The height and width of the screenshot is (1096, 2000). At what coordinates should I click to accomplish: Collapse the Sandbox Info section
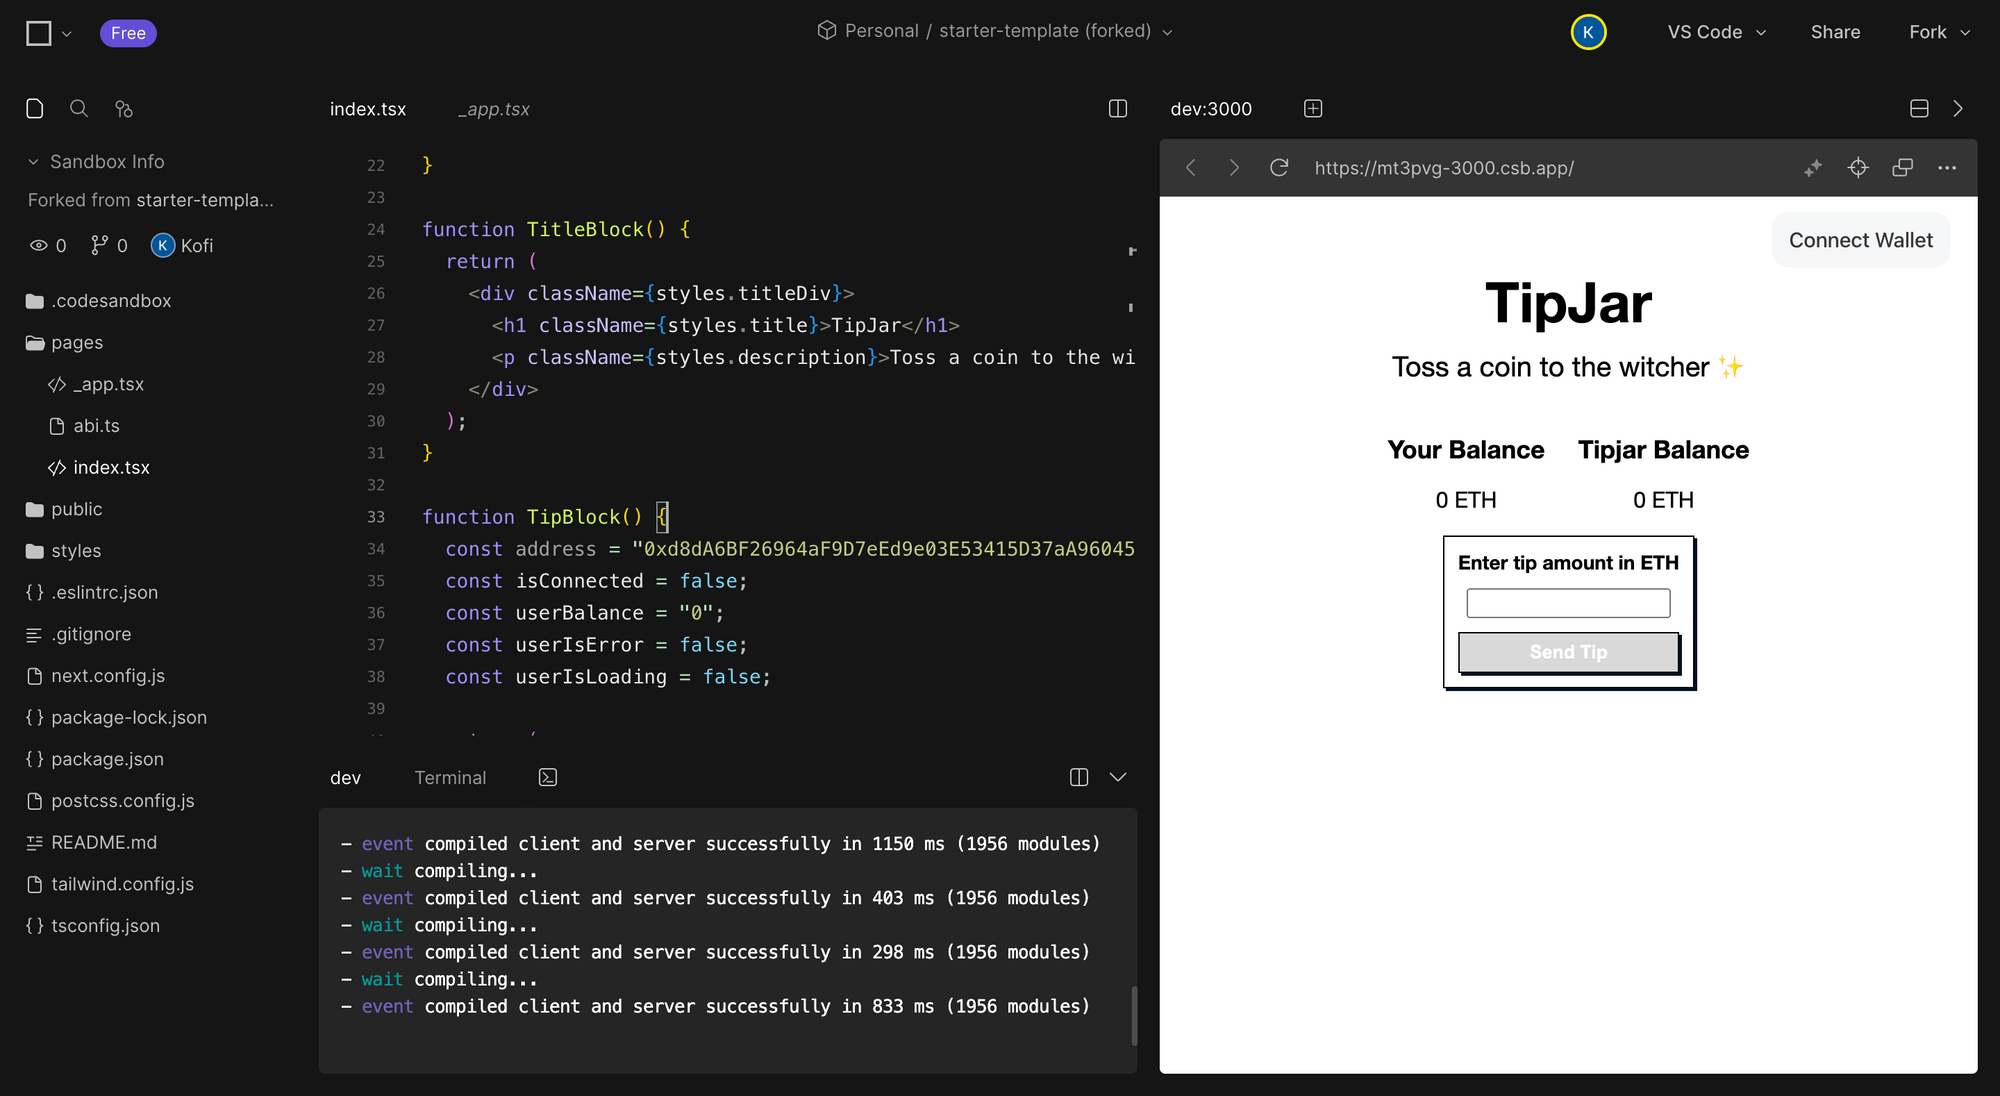[33, 162]
